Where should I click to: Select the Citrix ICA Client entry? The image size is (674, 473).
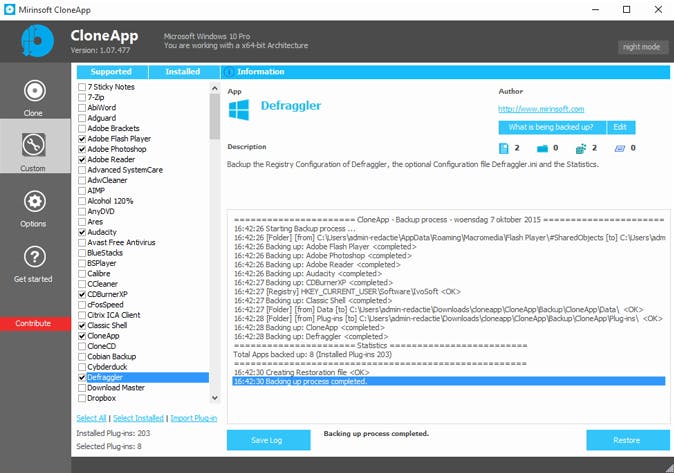[113, 315]
